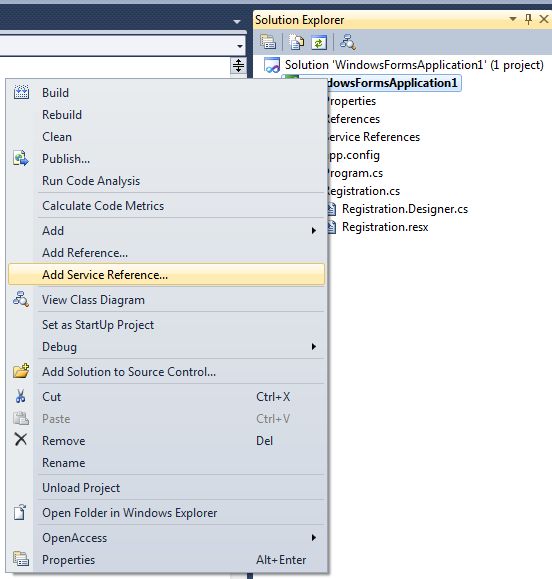Select the Registration.resx file
The height and width of the screenshot is (579, 552).
[385, 227]
